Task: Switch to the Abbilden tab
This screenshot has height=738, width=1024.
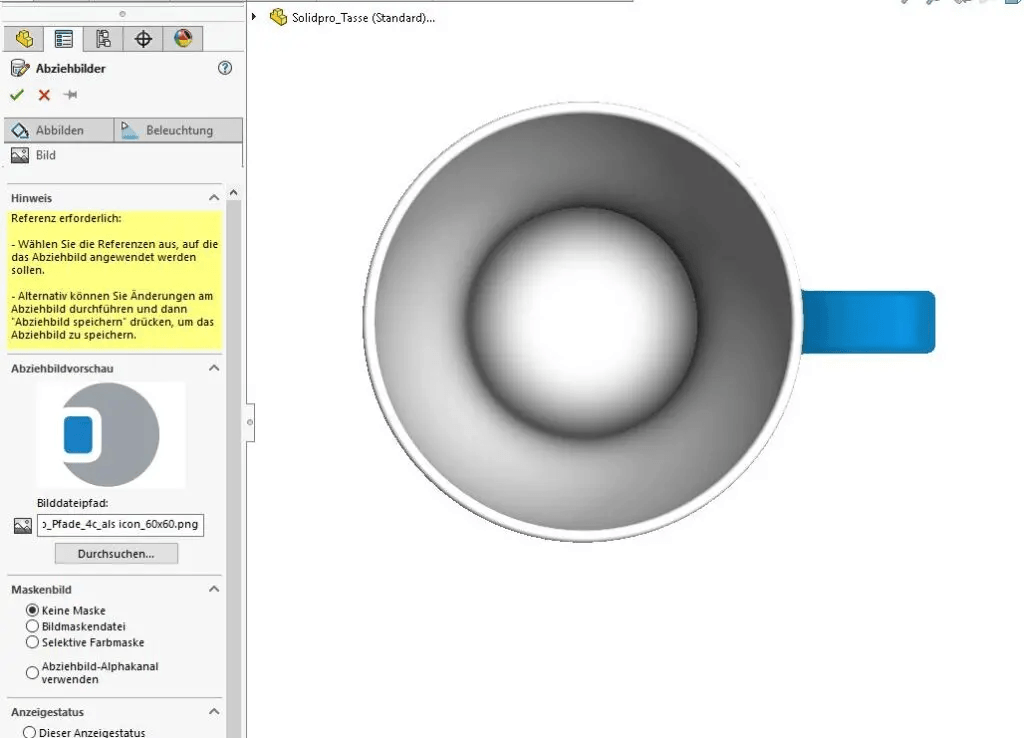Action: 59,130
